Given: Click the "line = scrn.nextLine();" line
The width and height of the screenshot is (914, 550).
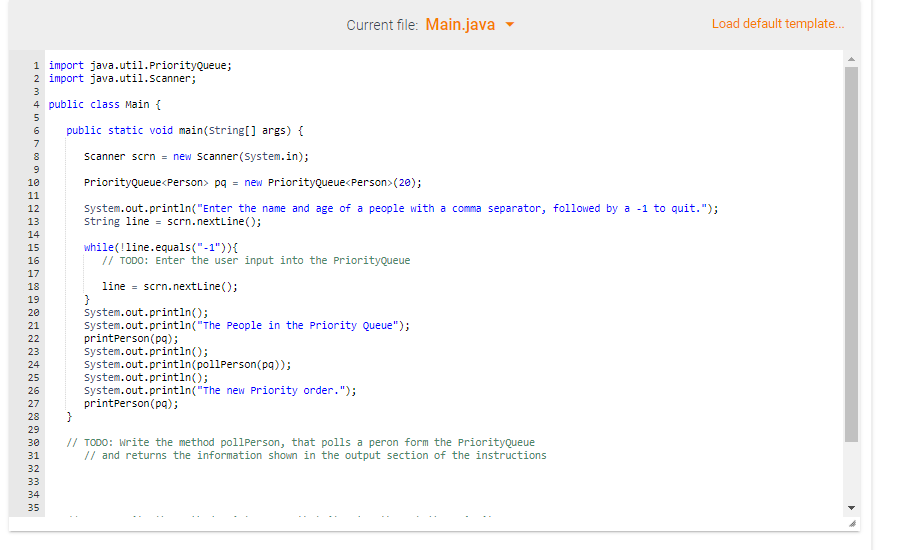Looking at the screenshot, I should tap(170, 287).
